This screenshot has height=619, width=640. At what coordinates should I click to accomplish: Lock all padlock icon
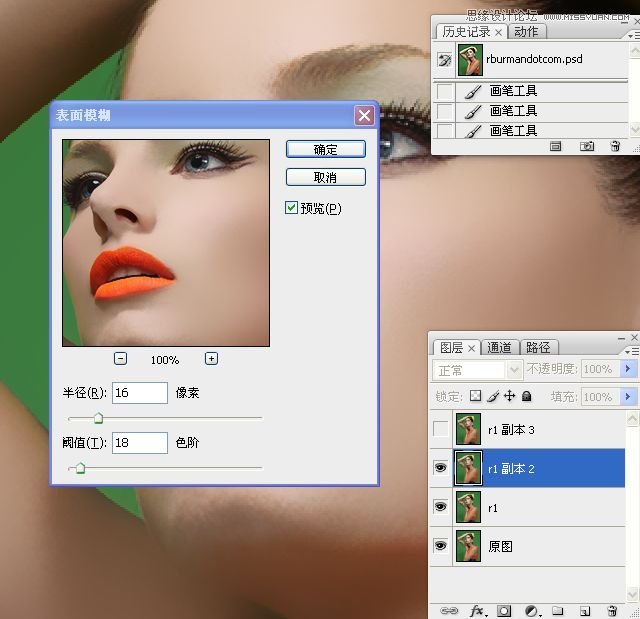(x=527, y=396)
